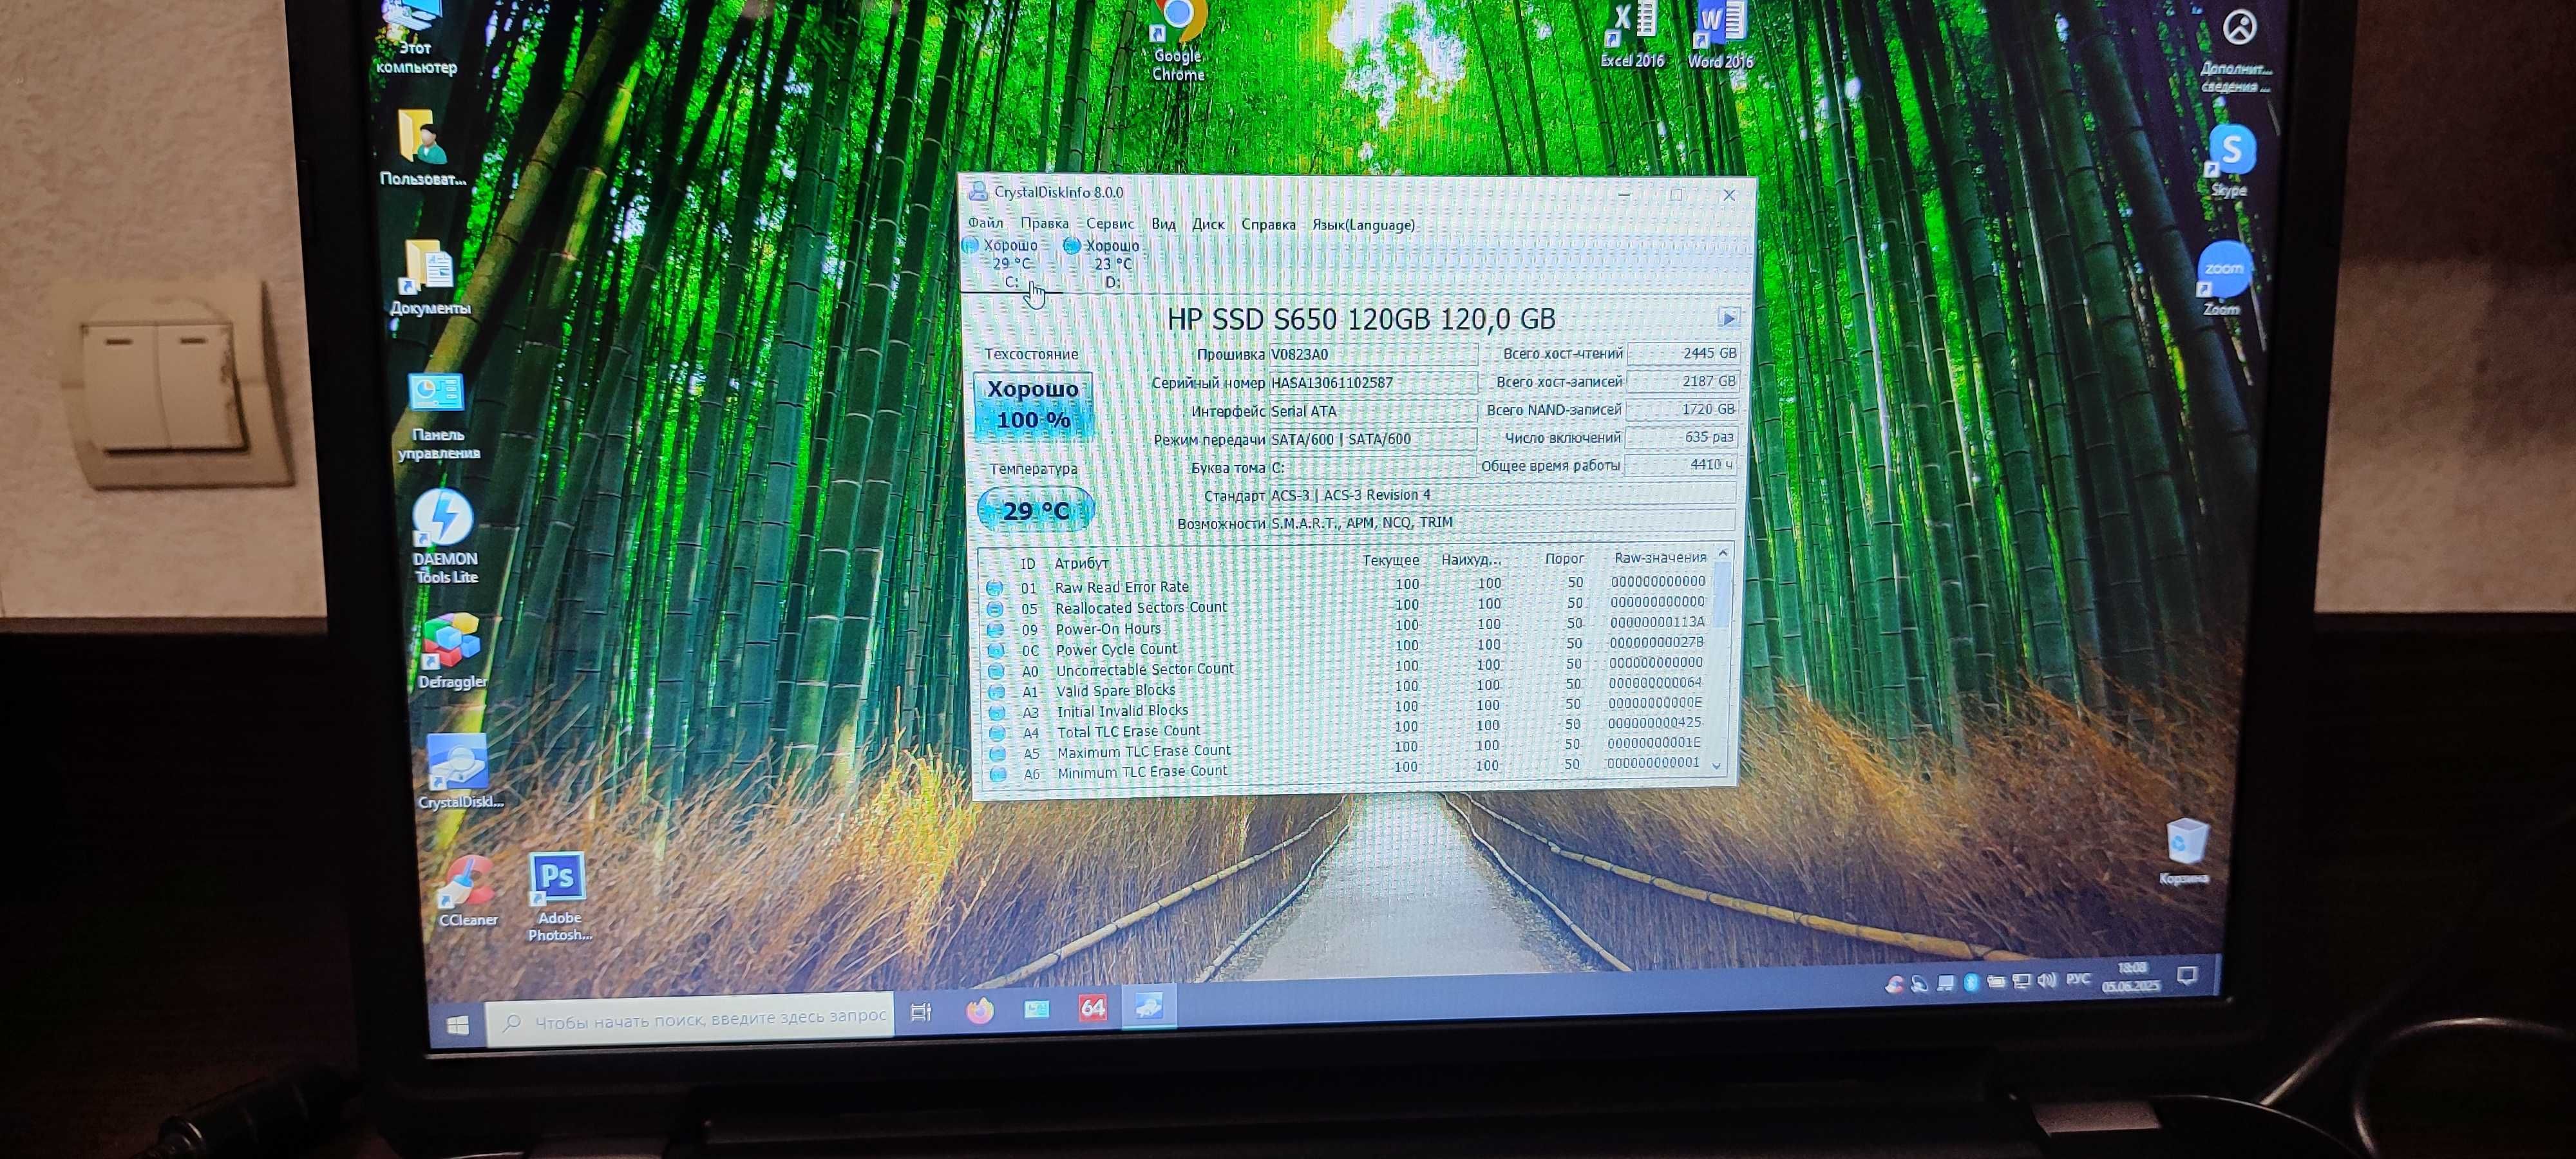Launch Excel 2016 desktop icon
The width and height of the screenshot is (2576, 1159).
click(1632, 34)
